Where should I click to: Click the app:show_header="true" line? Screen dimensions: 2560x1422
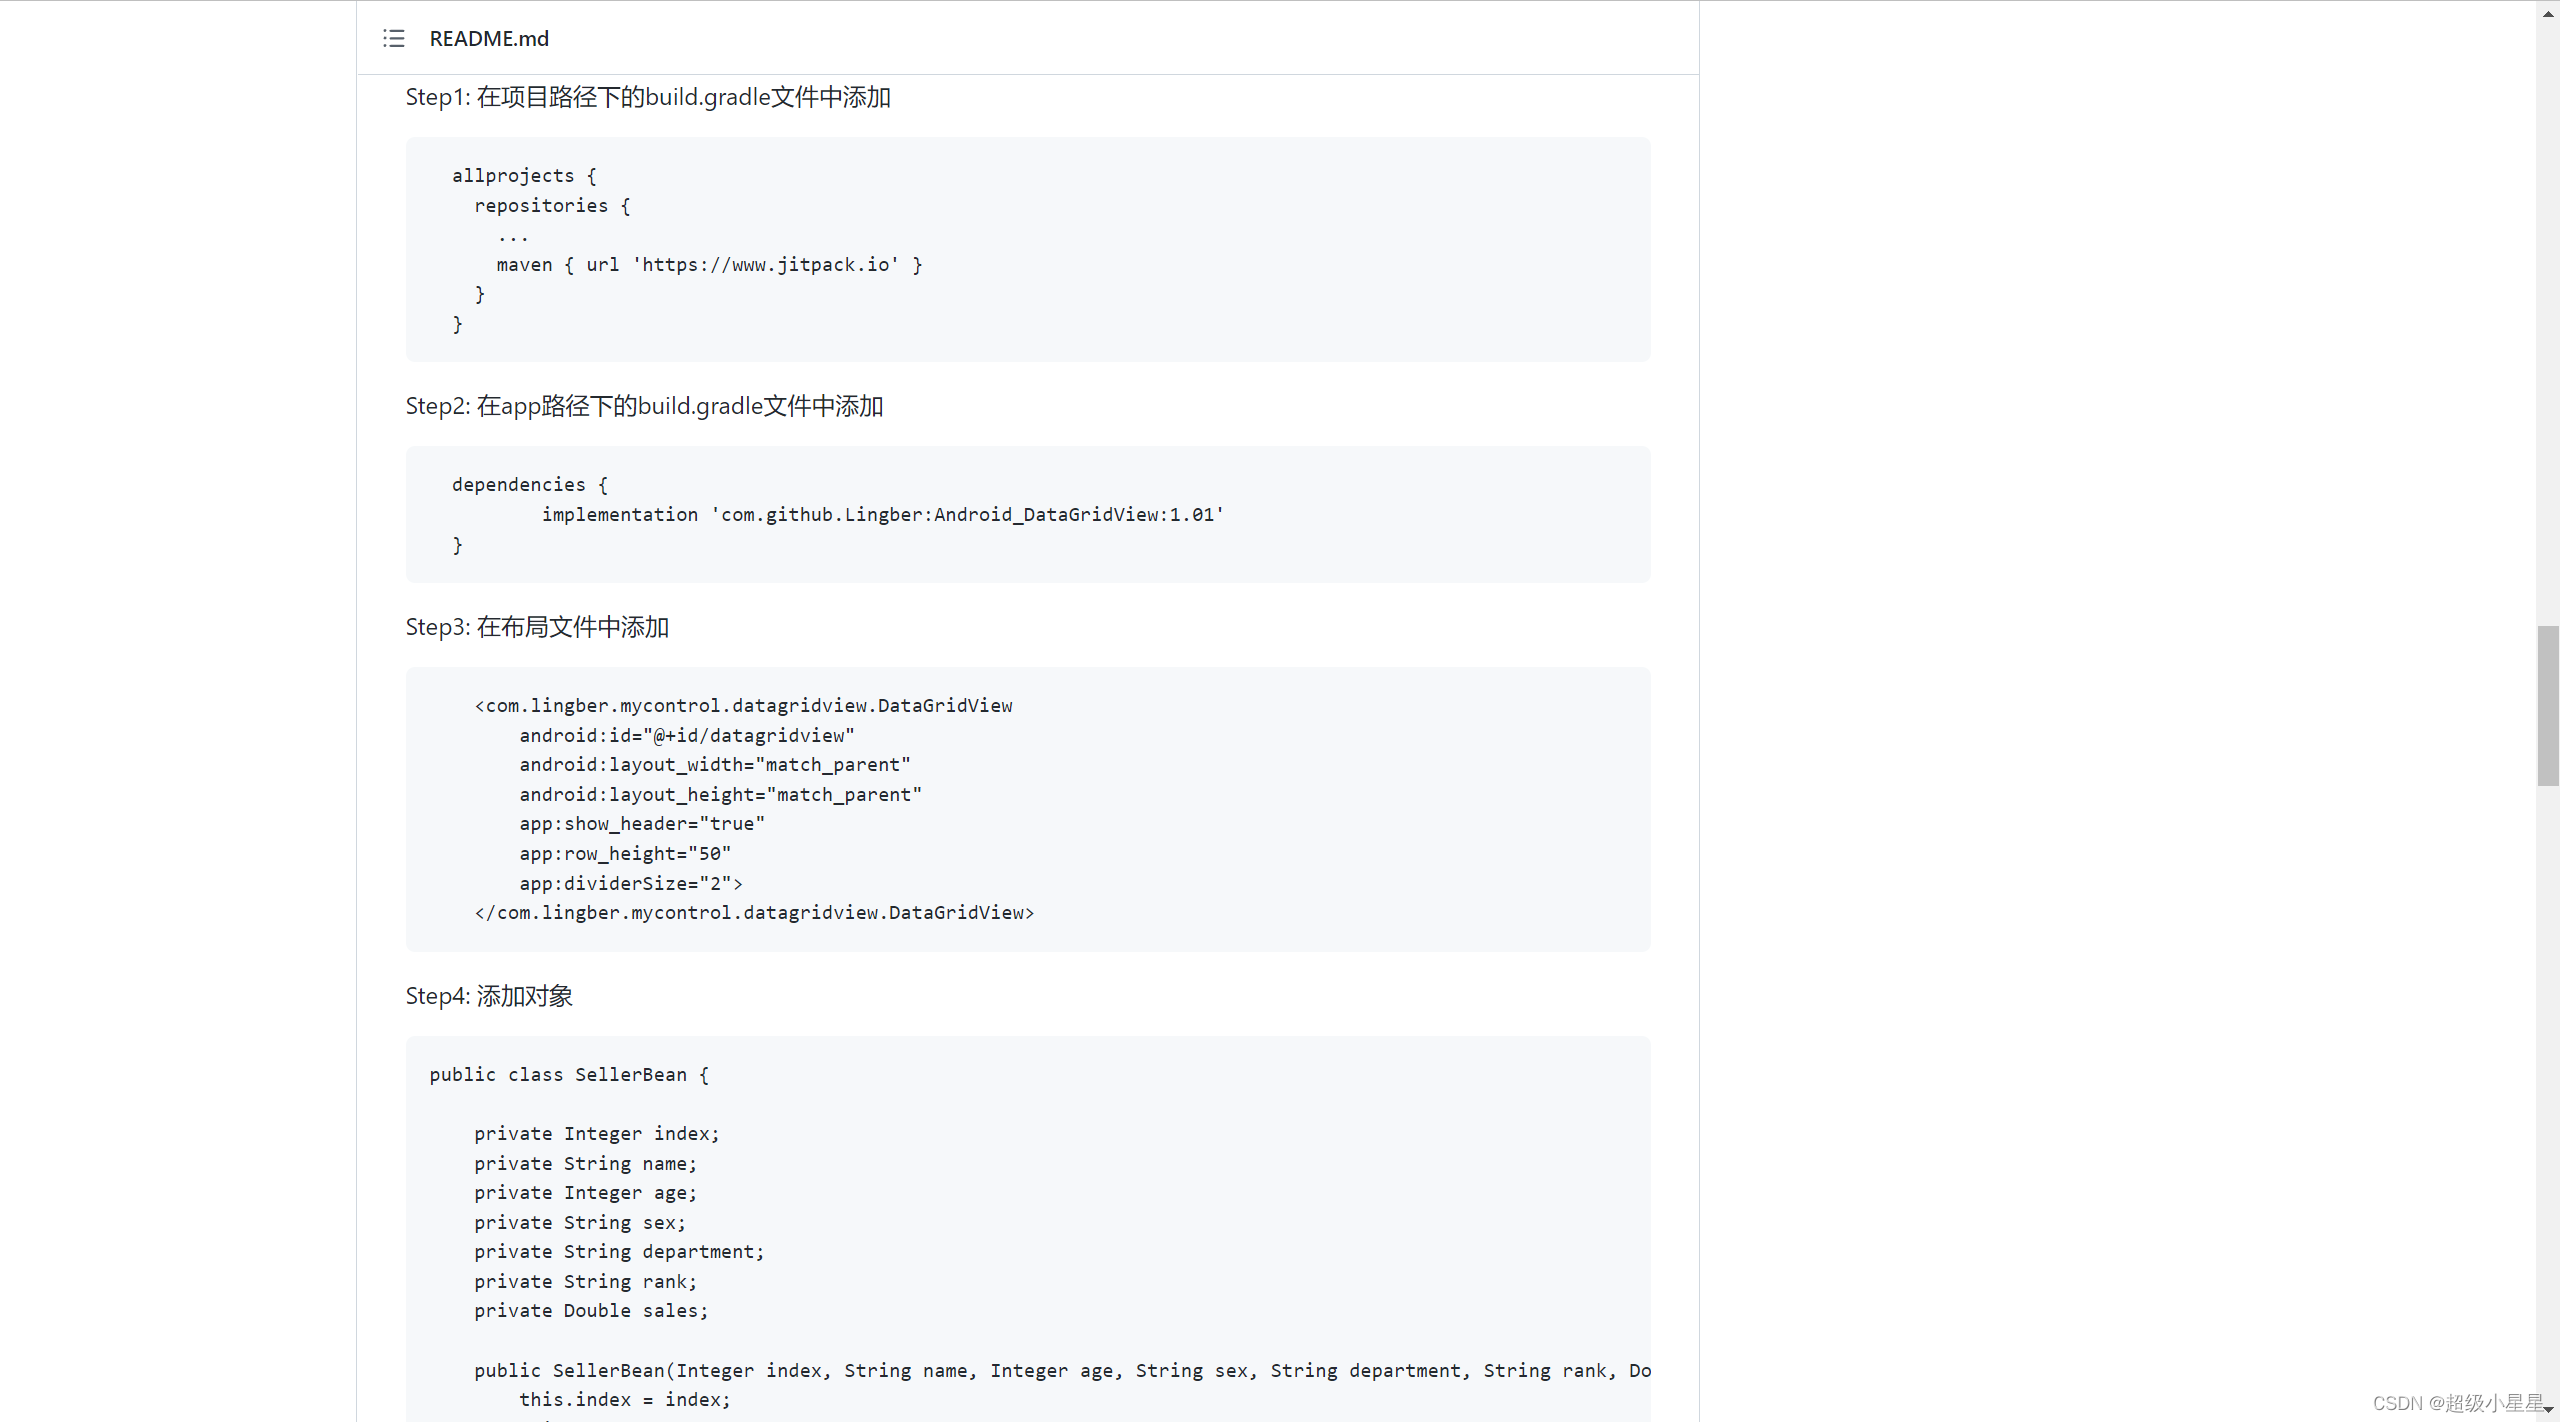click(x=642, y=824)
